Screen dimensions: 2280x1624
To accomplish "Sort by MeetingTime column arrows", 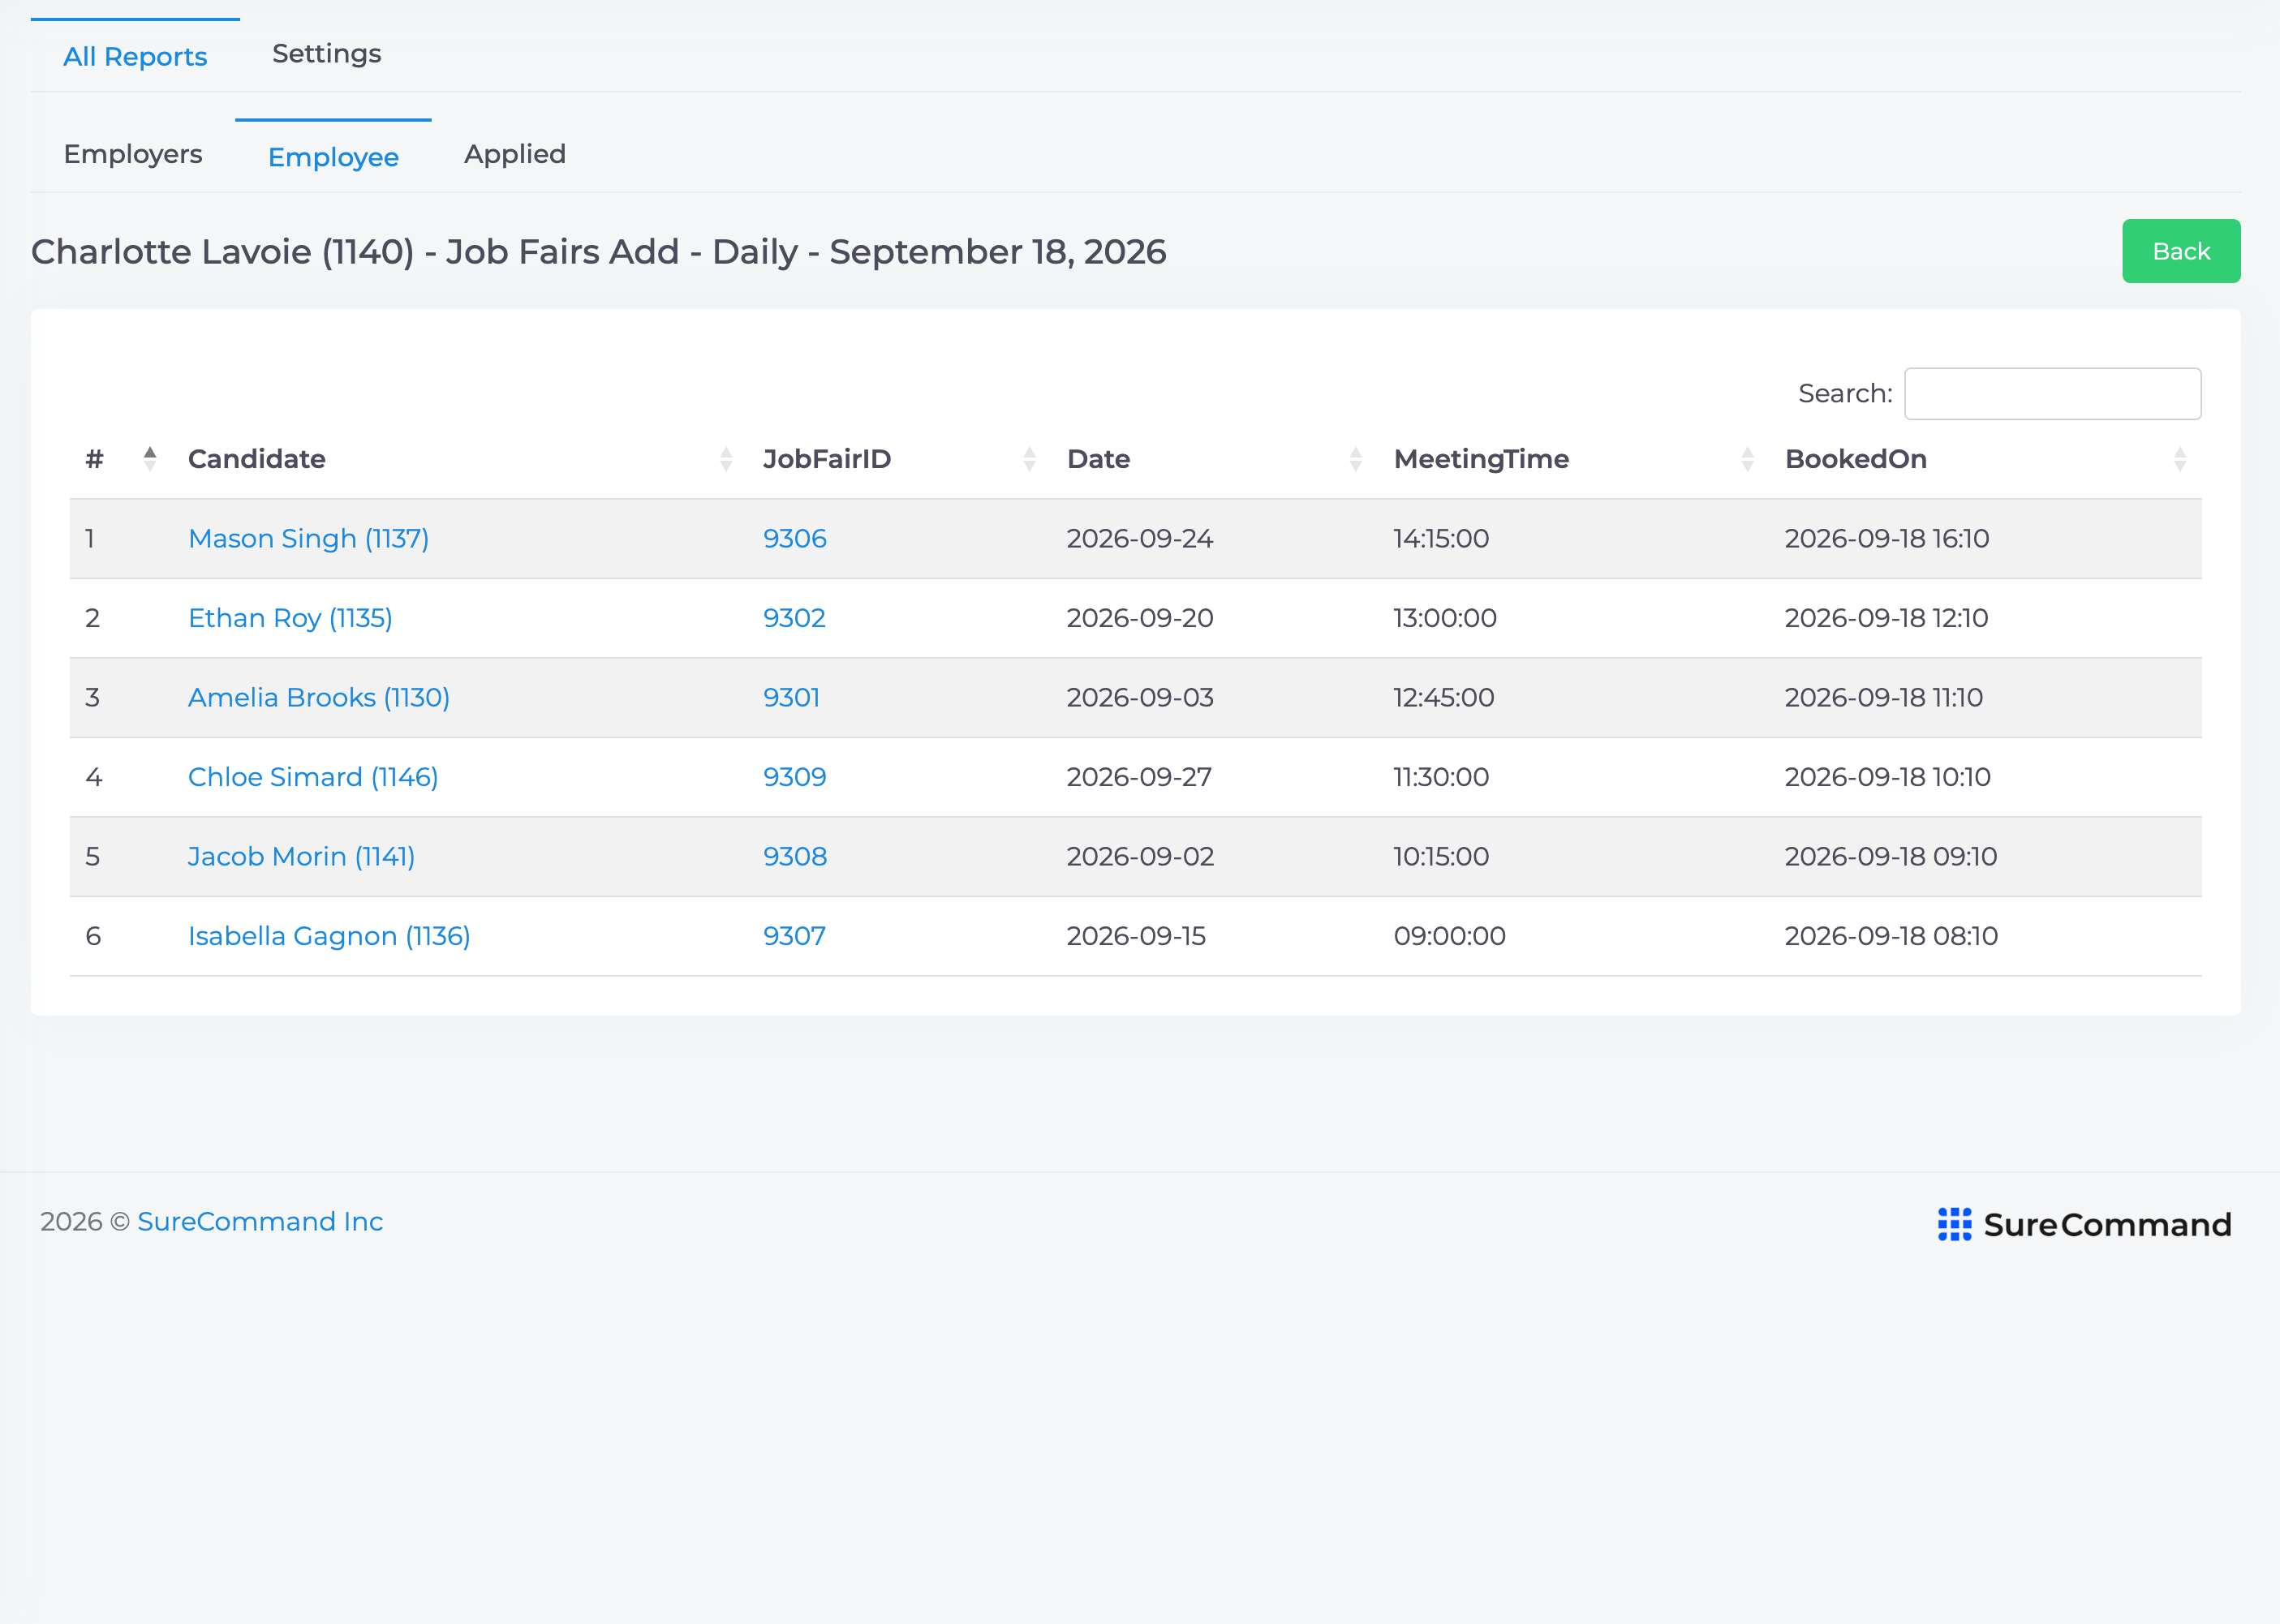I will tap(1747, 459).
